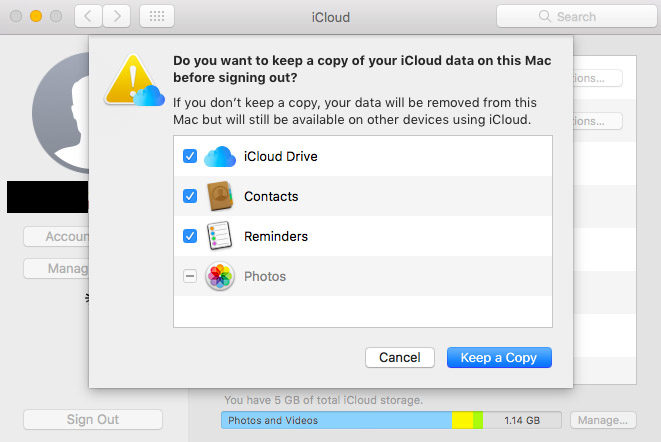661x442 pixels.
Task: Uncheck the Reminders checkbox
Action: 190,237
